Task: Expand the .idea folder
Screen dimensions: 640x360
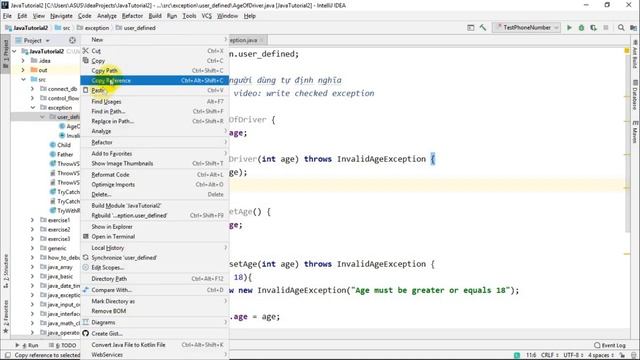Action: [23, 60]
